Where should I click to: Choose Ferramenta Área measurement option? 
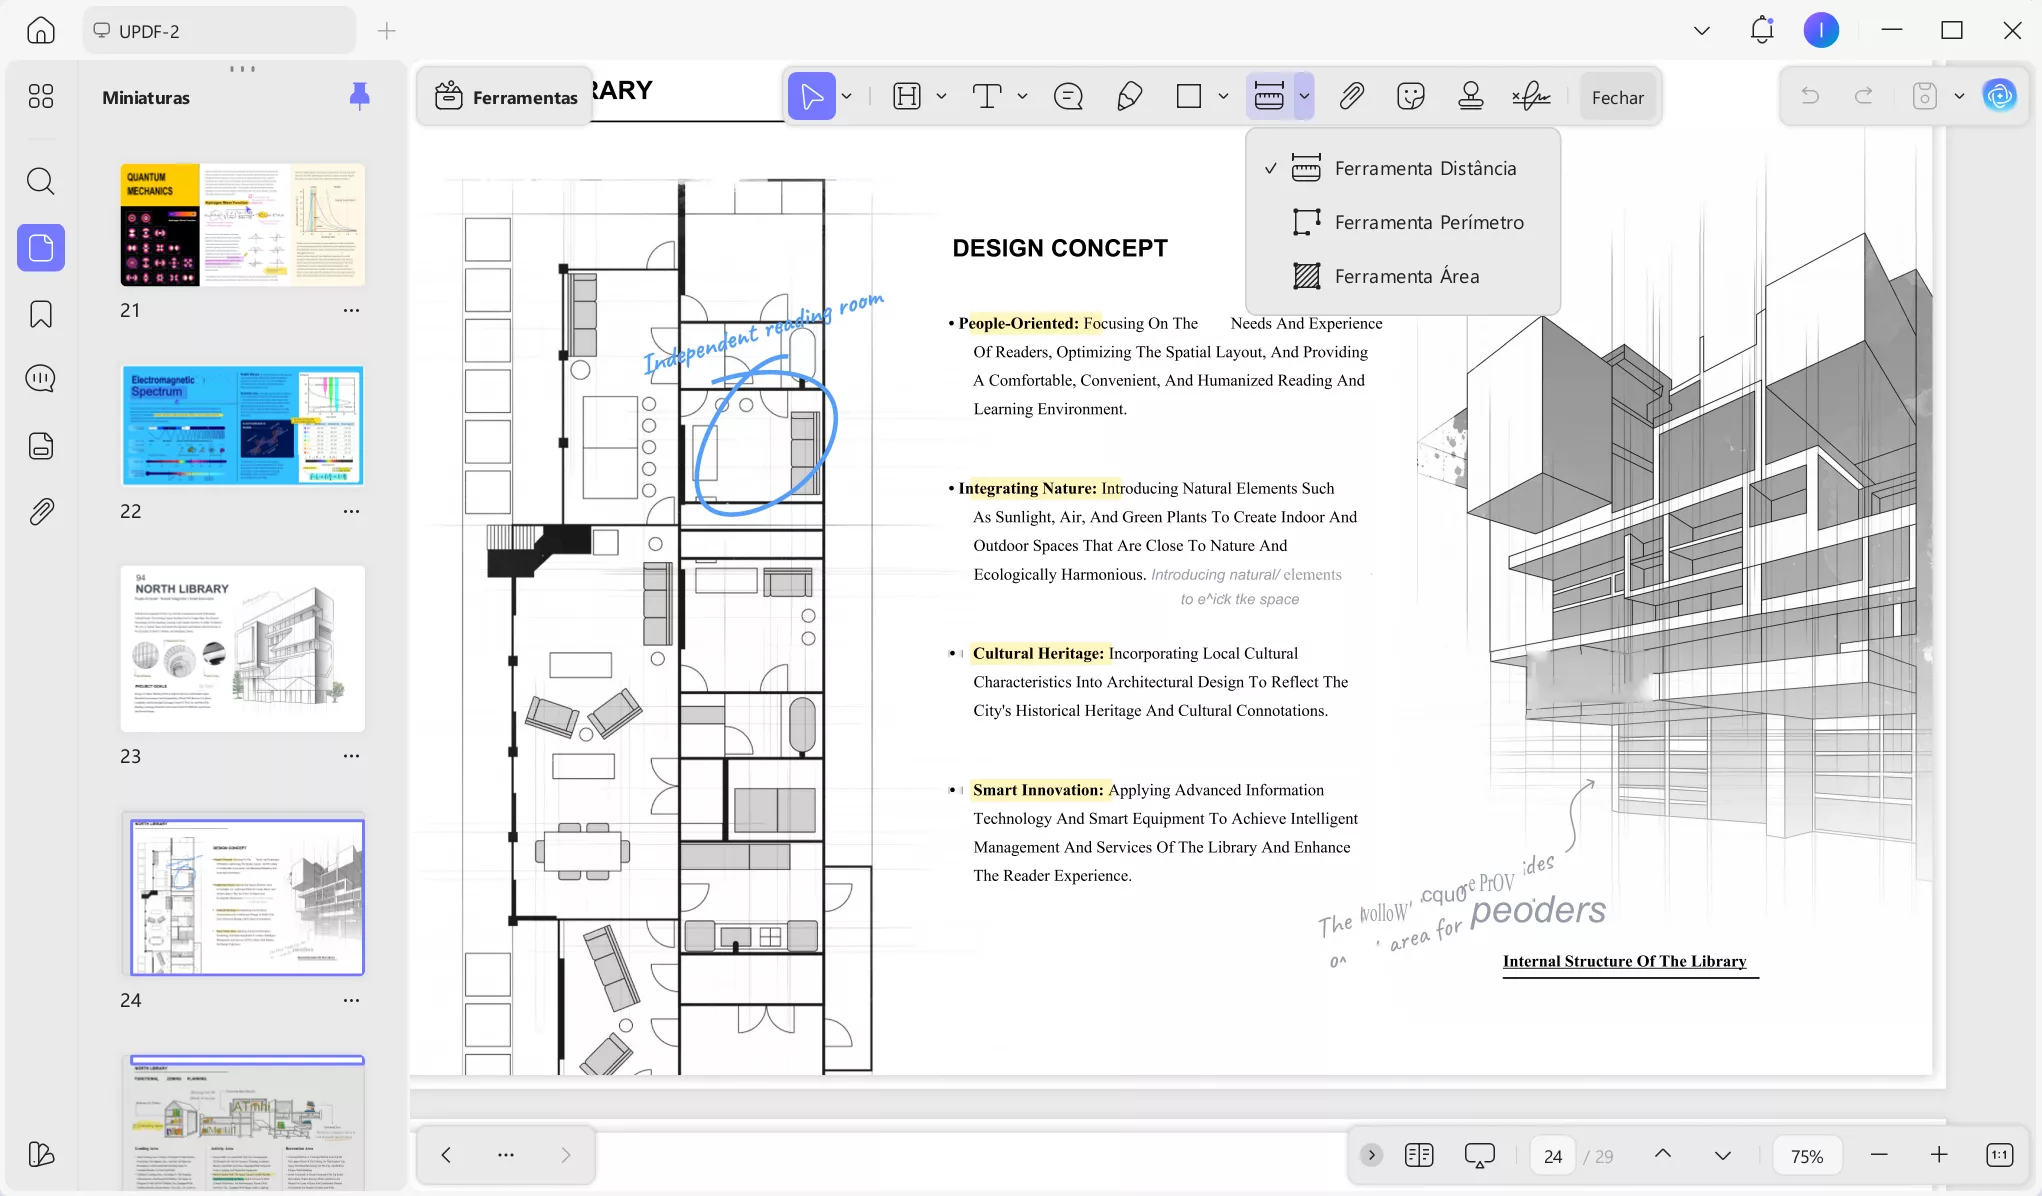coord(1406,276)
